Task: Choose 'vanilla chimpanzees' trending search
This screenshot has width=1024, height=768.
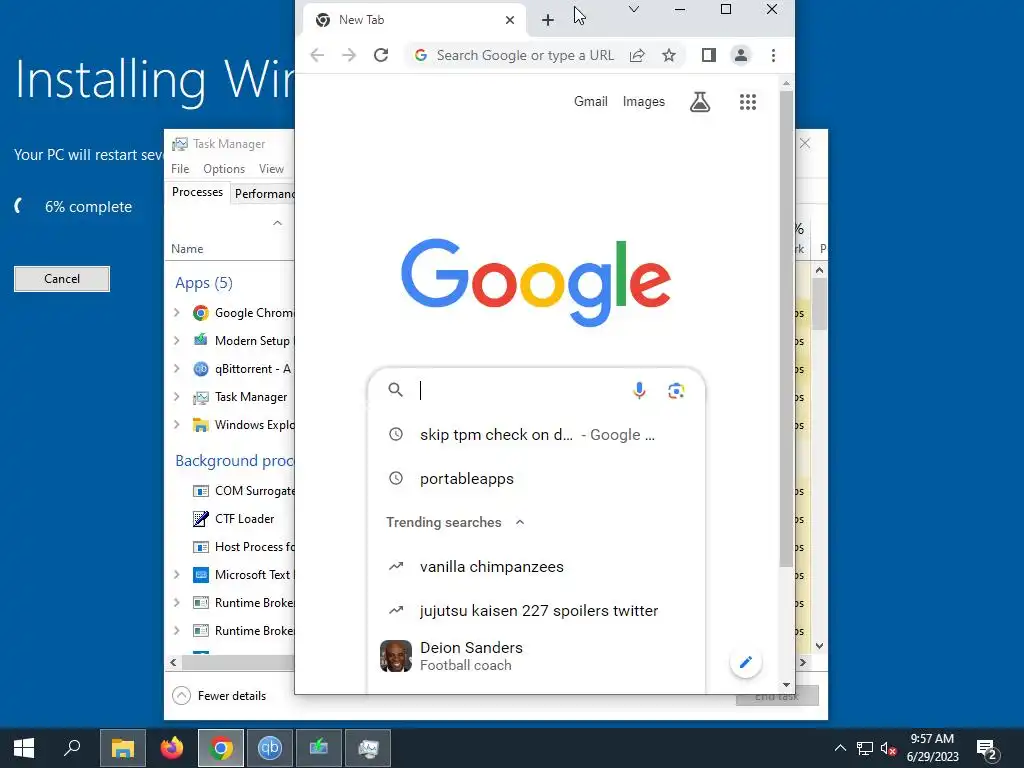Action: click(x=537, y=567)
